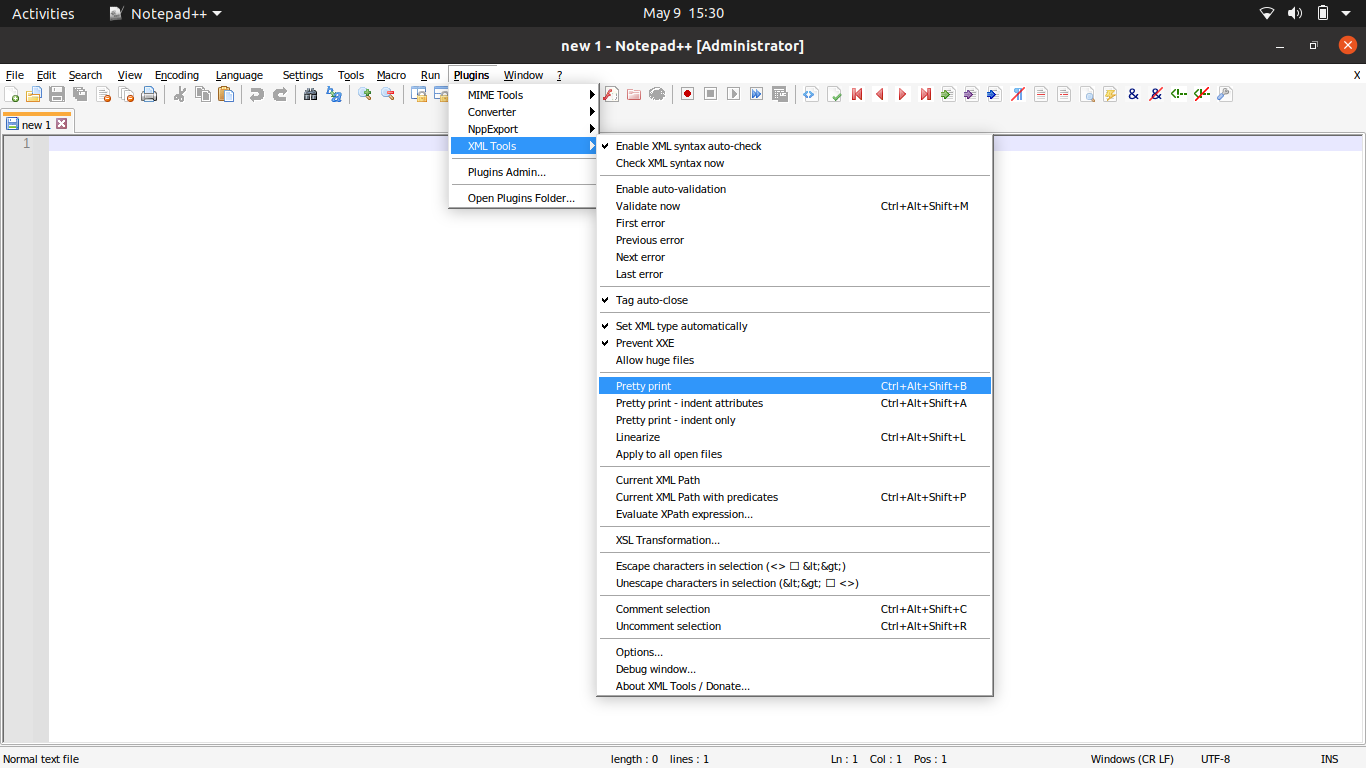Open the Language menu

pos(239,75)
